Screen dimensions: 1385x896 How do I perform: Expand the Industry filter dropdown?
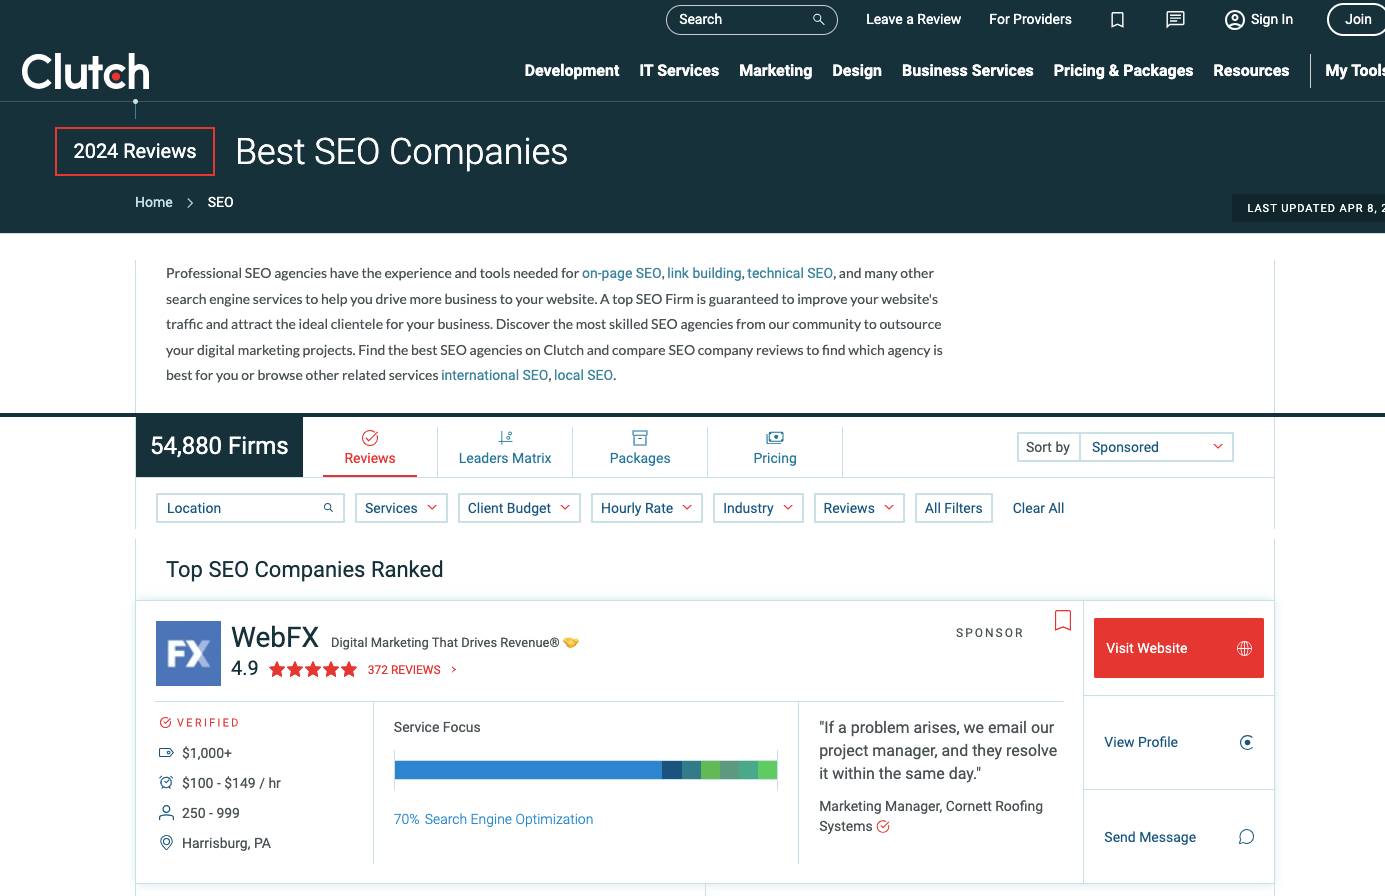(758, 508)
